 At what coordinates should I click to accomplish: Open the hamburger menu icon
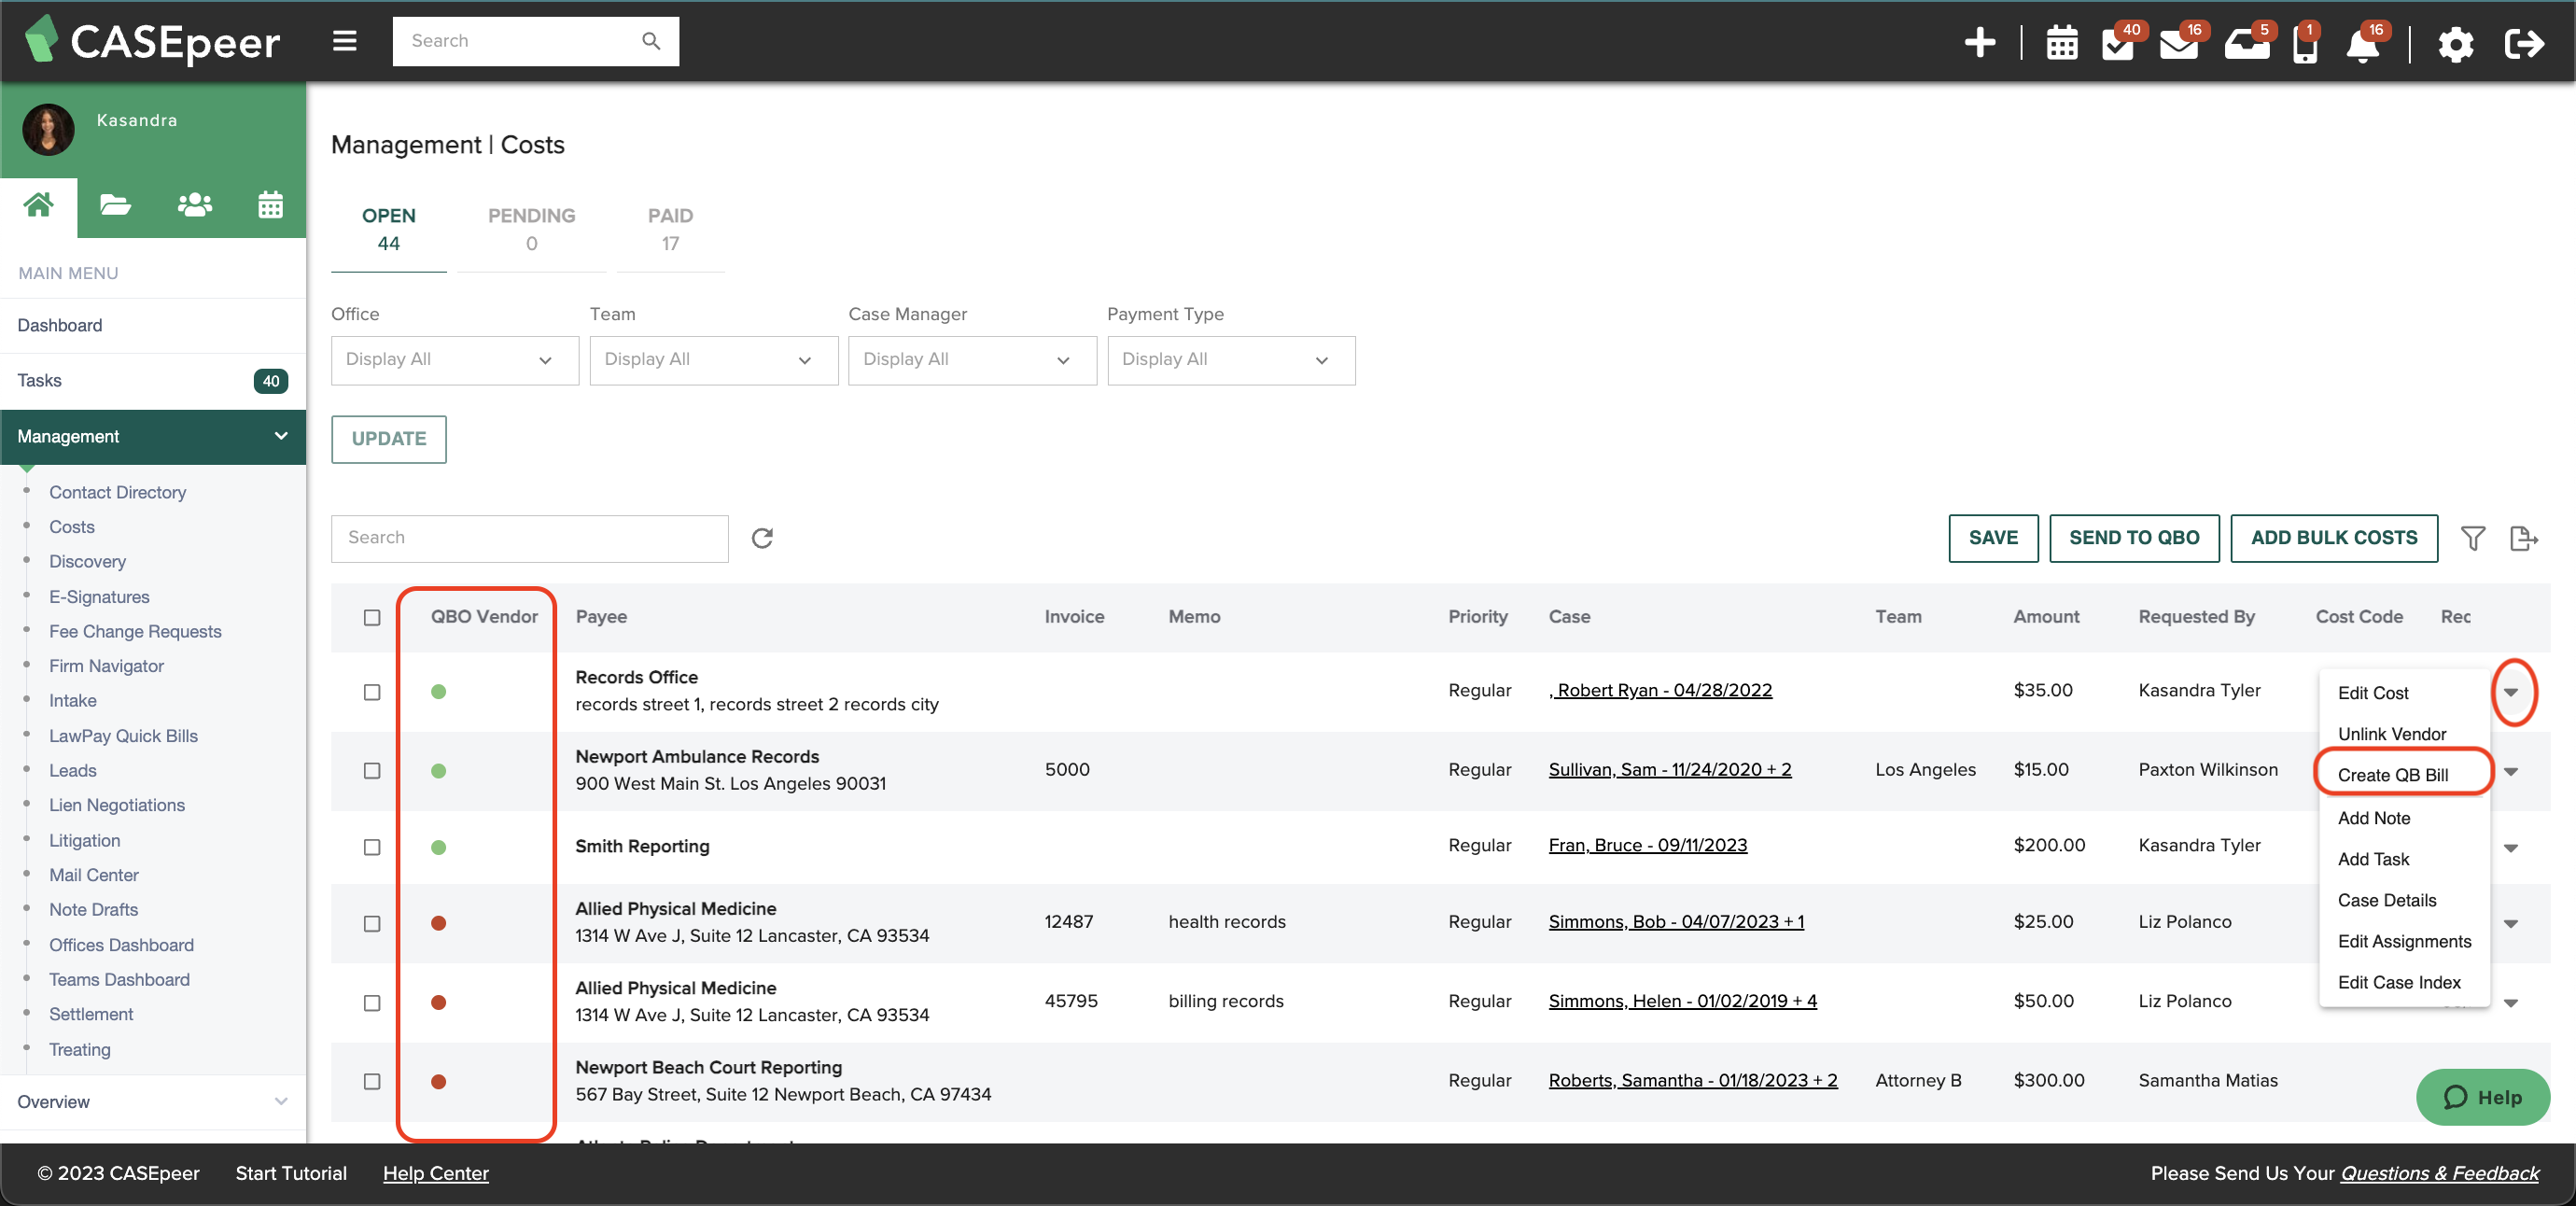pos(345,41)
